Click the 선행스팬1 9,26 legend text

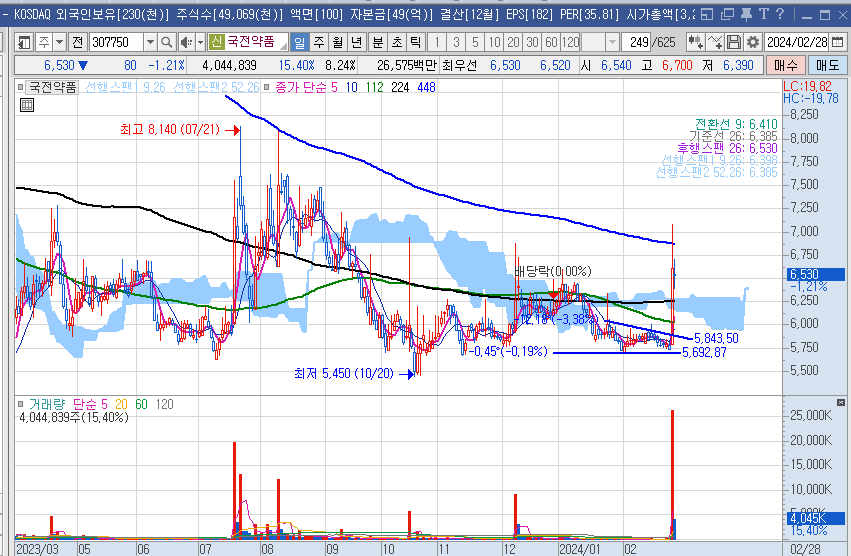pyautogui.click(x=125, y=87)
